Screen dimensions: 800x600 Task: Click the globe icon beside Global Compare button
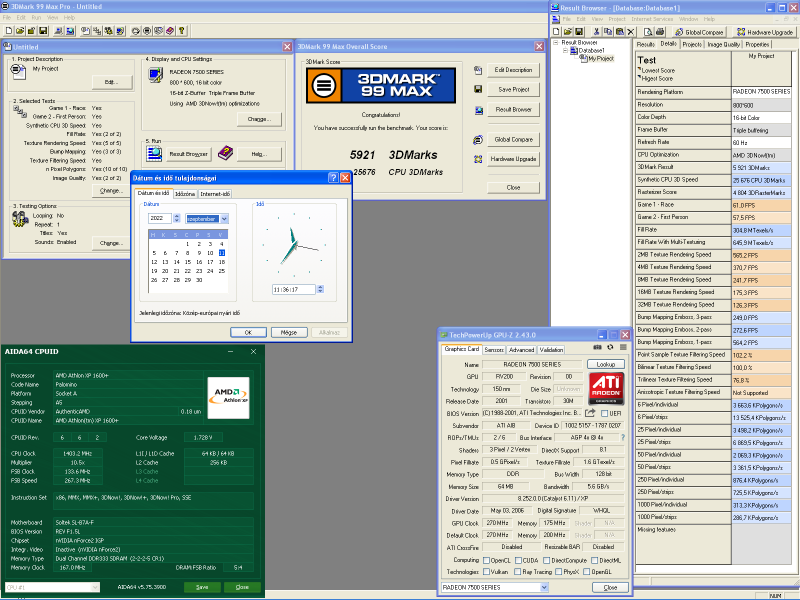point(478,139)
